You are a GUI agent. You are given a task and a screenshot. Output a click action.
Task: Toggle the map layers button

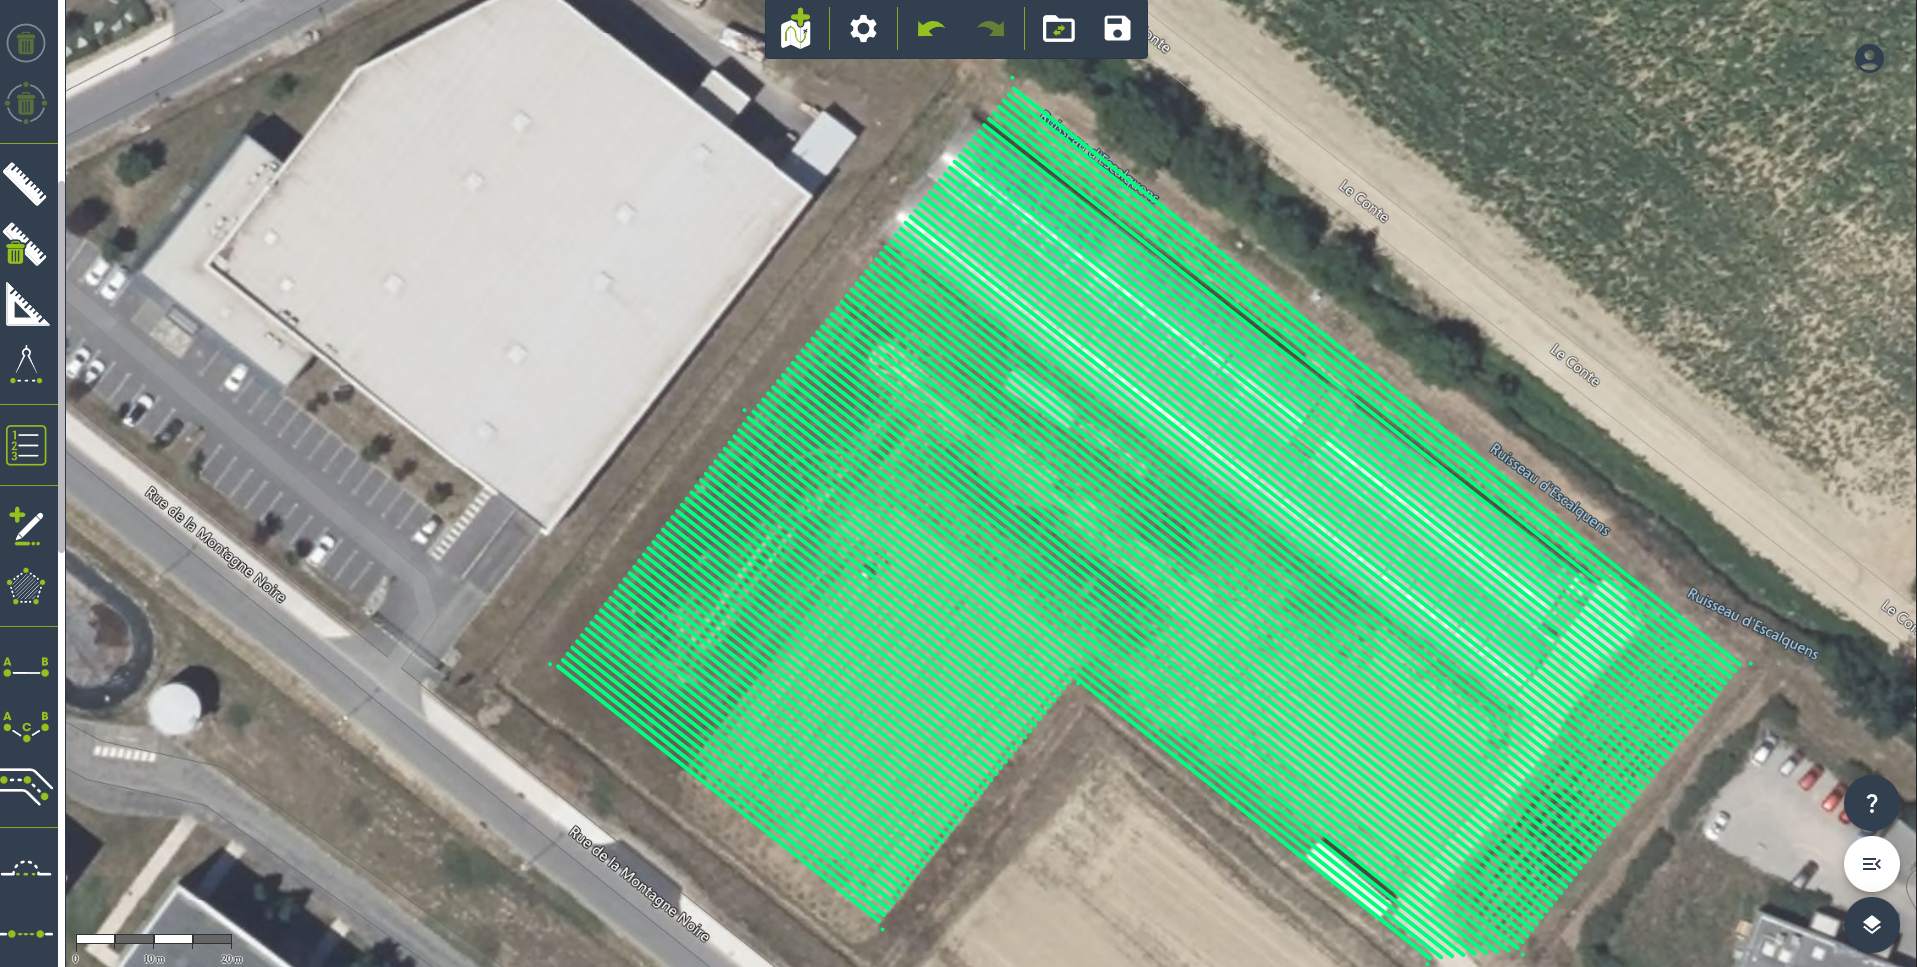(1871, 924)
